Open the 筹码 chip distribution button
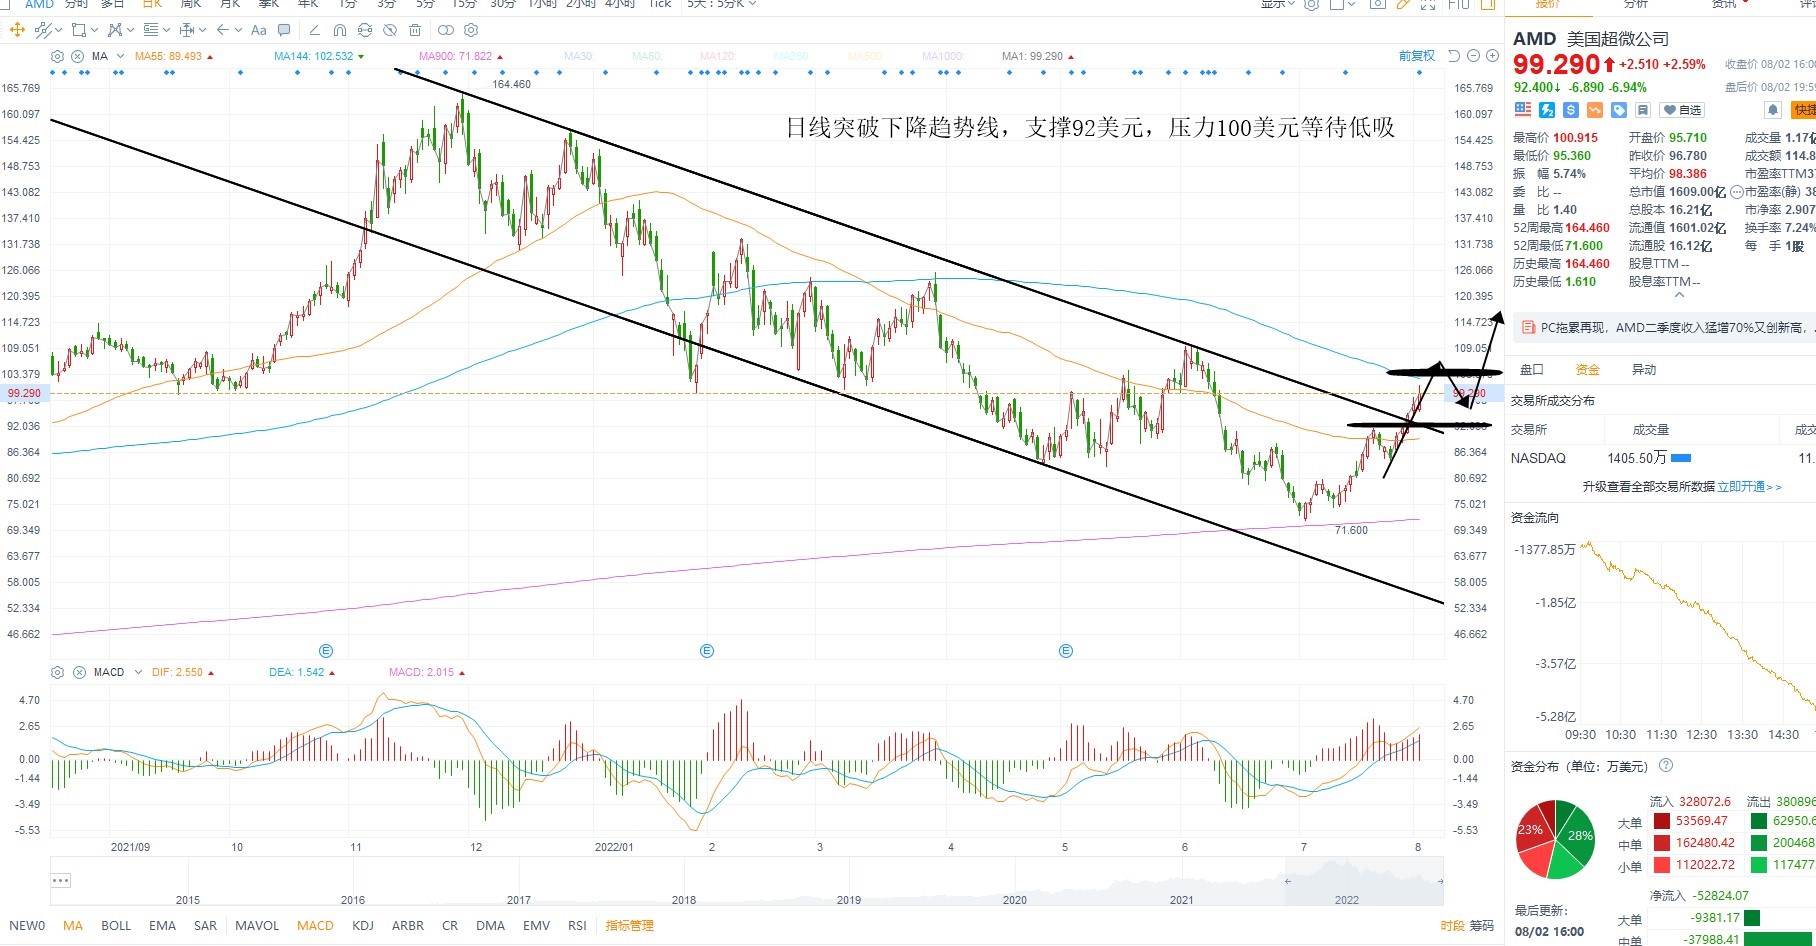The height and width of the screenshot is (946, 1816). (1481, 926)
